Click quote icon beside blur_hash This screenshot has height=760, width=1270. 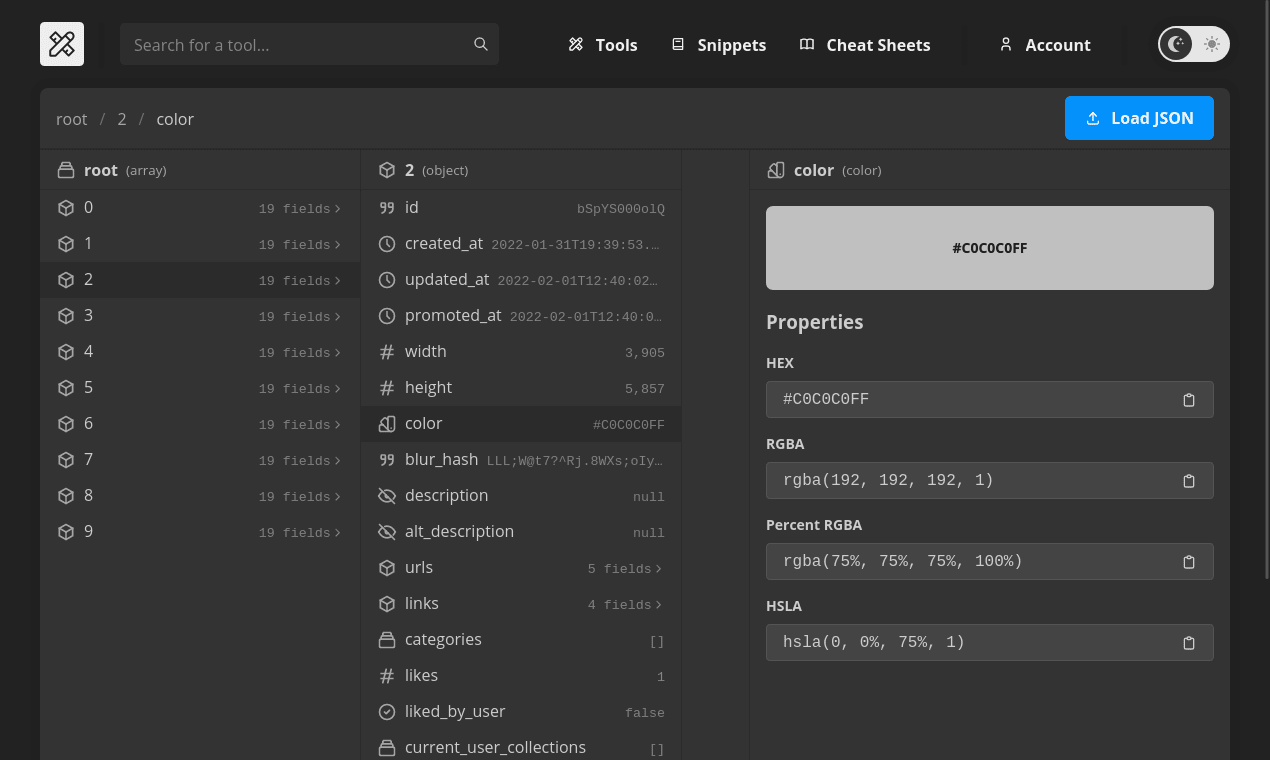point(387,460)
